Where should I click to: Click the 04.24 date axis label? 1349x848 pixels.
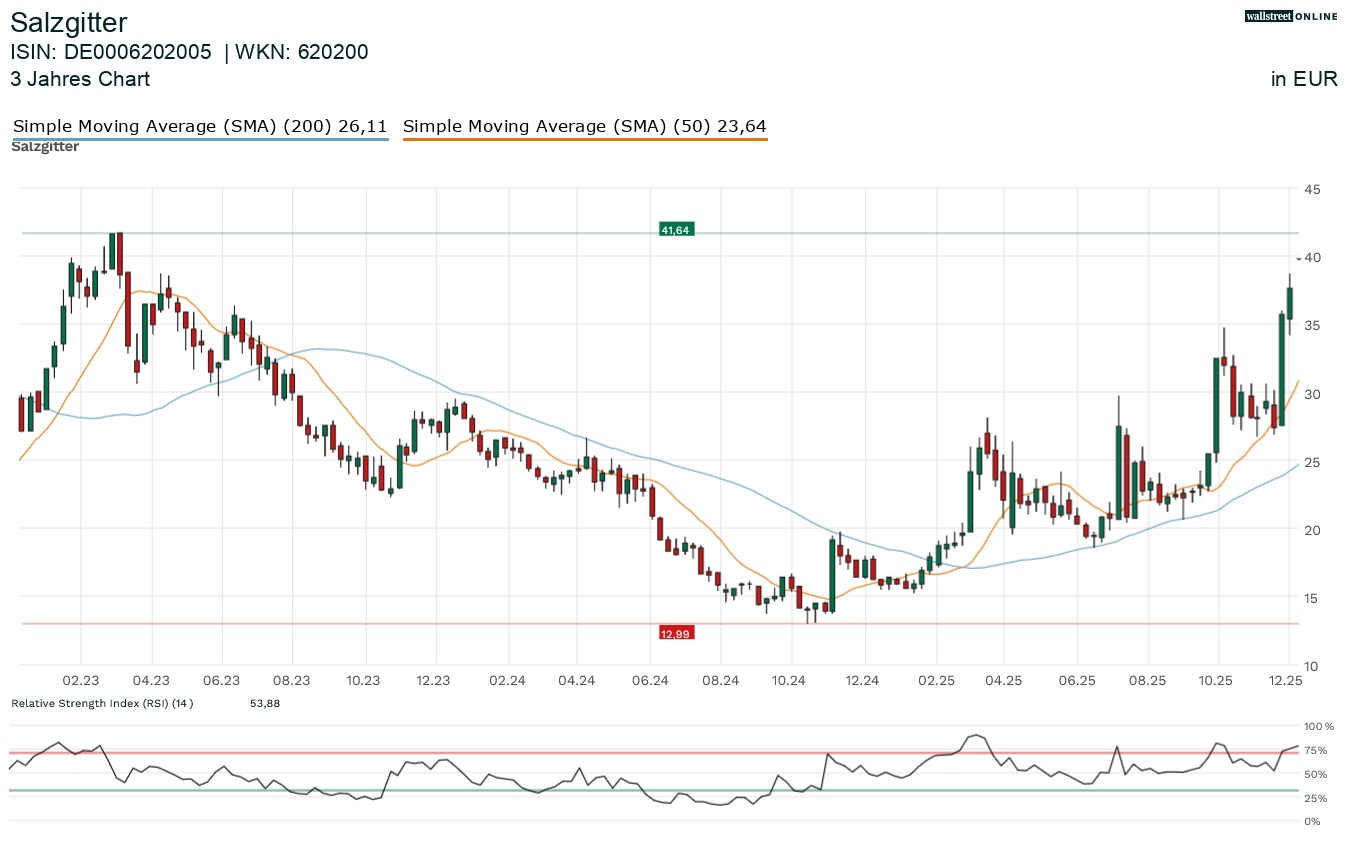coord(577,680)
